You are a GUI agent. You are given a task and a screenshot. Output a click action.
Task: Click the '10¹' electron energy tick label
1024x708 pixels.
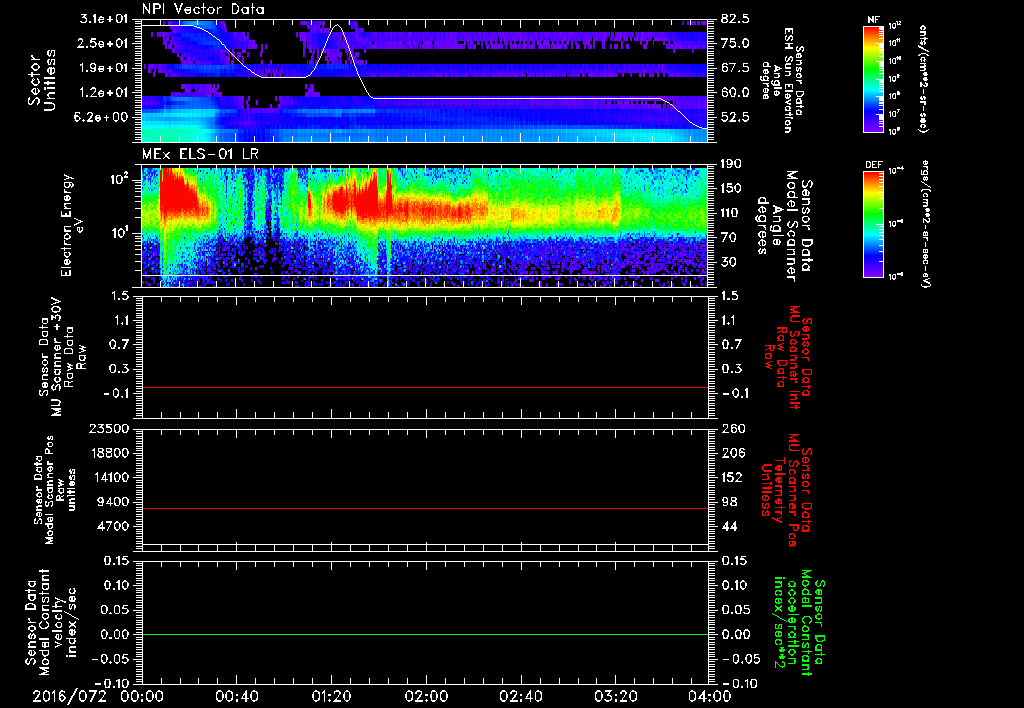(120, 234)
